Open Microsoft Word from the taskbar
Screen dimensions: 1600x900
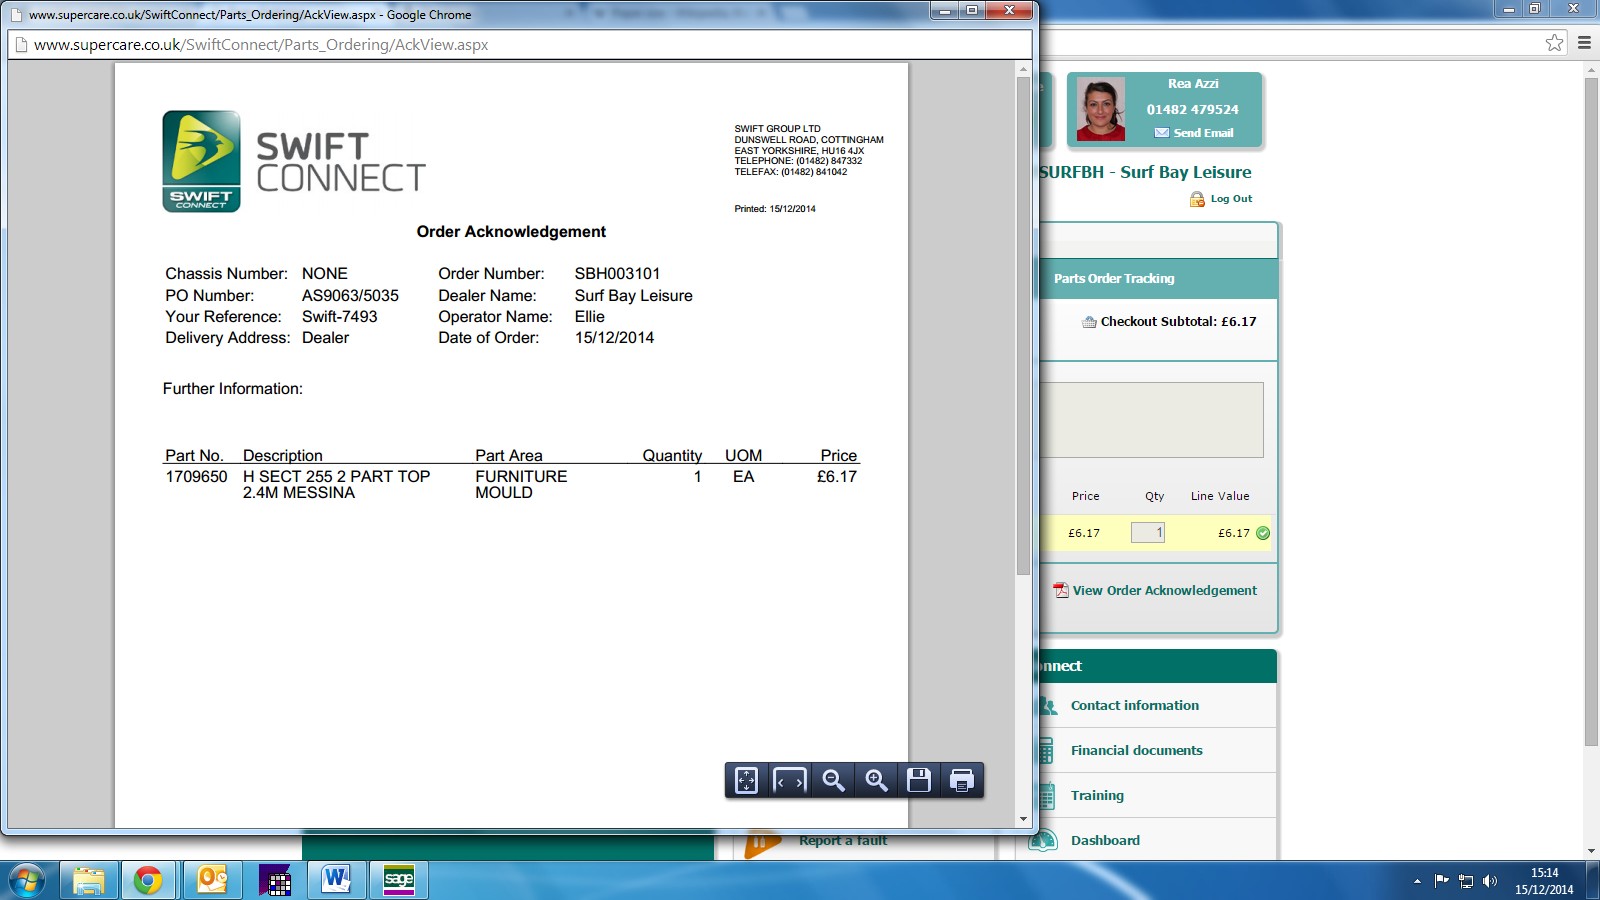[x=336, y=880]
